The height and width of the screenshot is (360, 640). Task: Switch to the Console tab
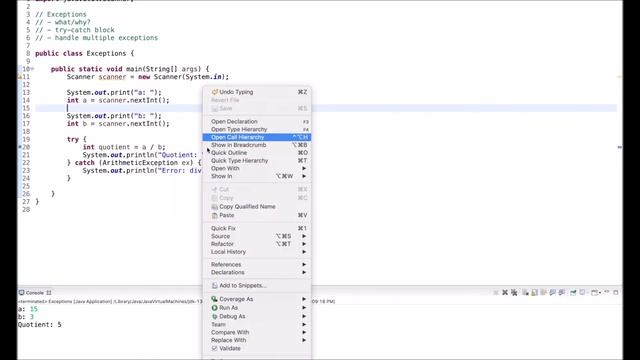coord(35,293)
